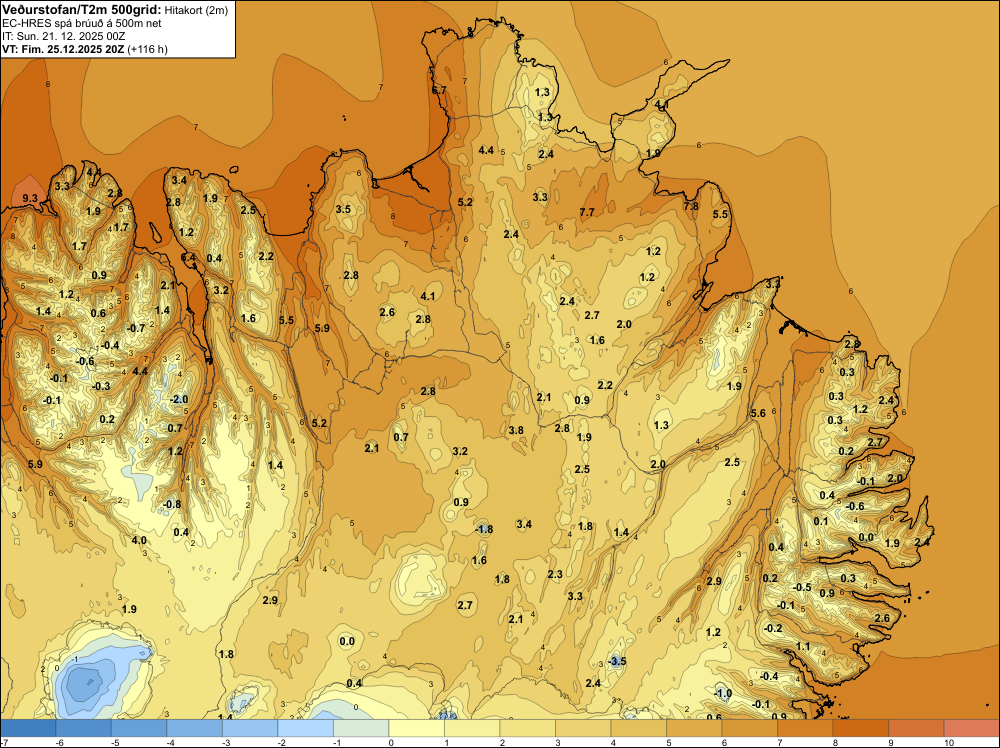
Task: Click the legend swatch between 7 and 8
Action: (x=805, y=728)
